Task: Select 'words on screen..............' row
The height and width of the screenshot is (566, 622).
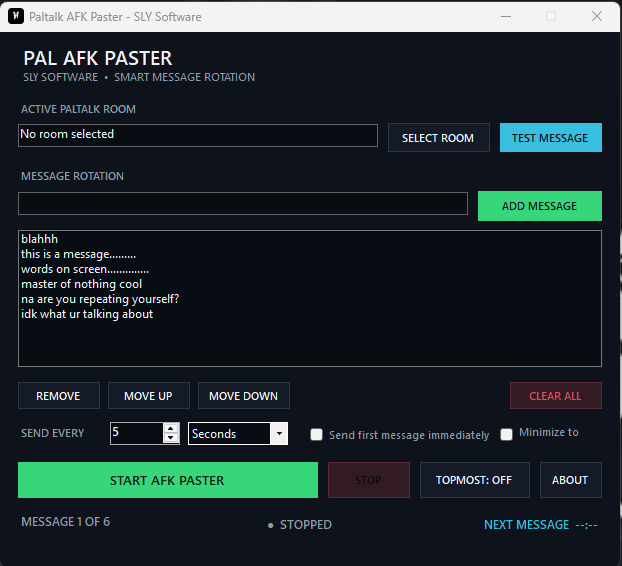Action: [310, 269]
